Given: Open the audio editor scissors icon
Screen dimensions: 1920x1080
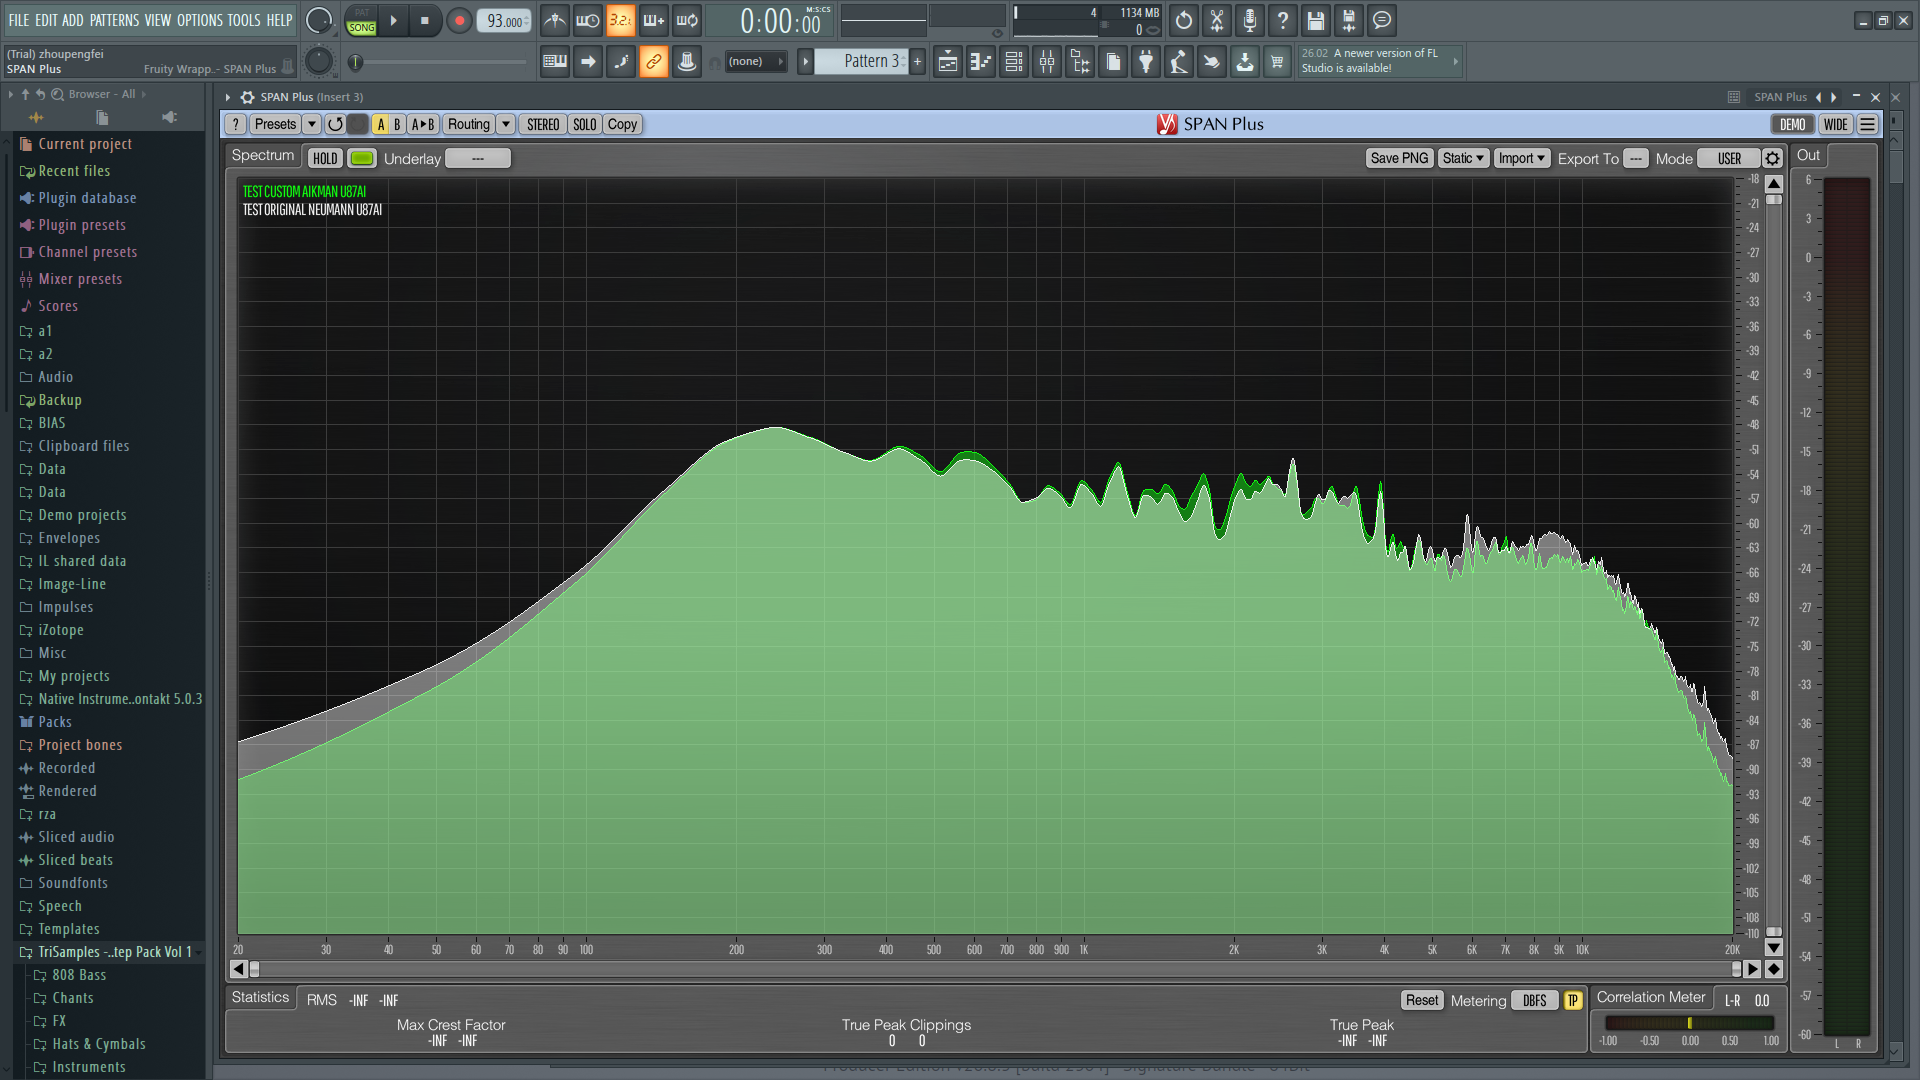Looking at the screenshot, I should point(1217,20).
